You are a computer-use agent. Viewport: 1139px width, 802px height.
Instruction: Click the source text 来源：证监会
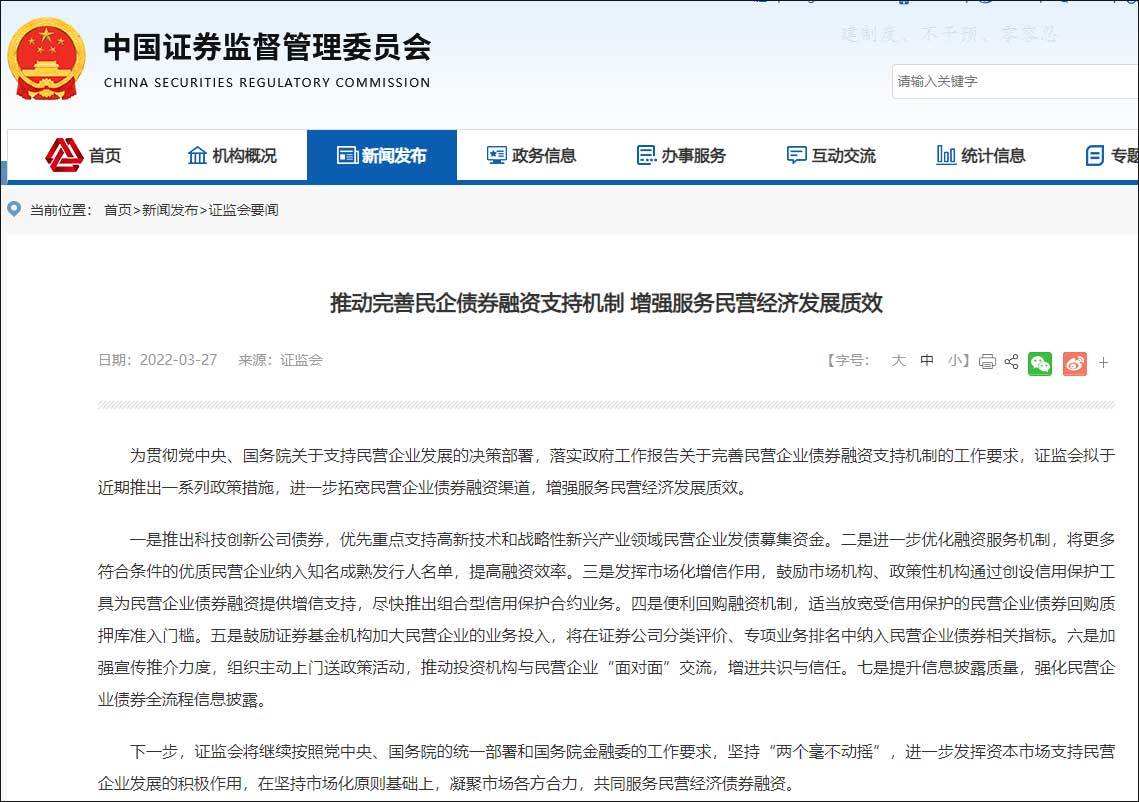pos(280,360)
